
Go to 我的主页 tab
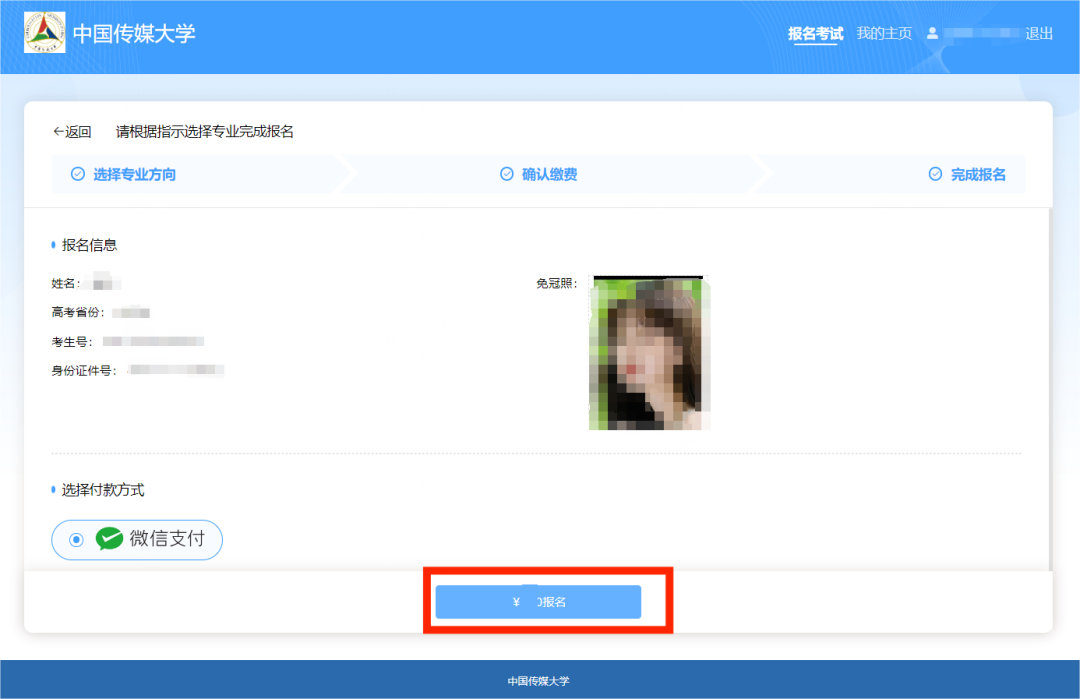[x=884, y=33]
